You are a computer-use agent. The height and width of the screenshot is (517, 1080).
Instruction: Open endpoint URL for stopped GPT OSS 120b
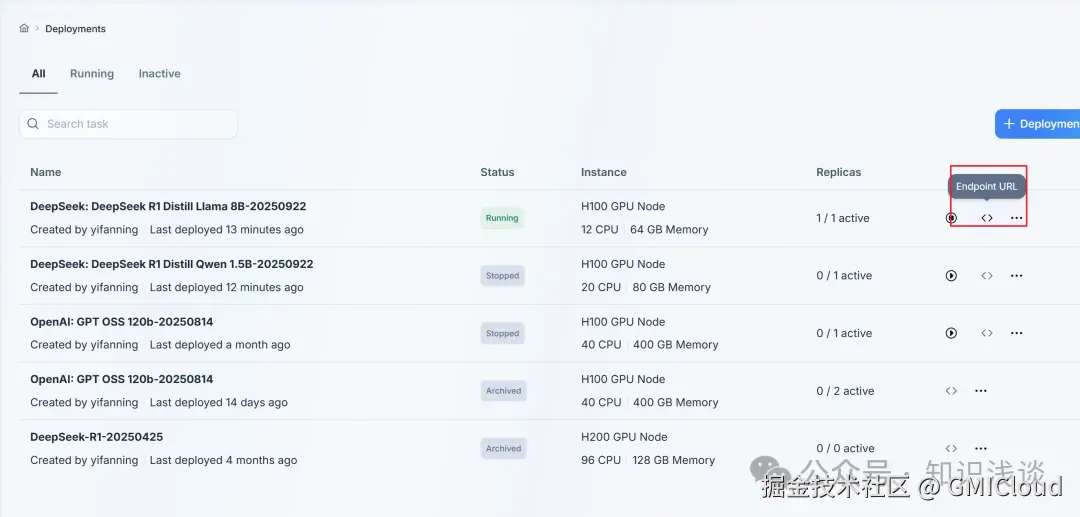(x=987, y=333)
